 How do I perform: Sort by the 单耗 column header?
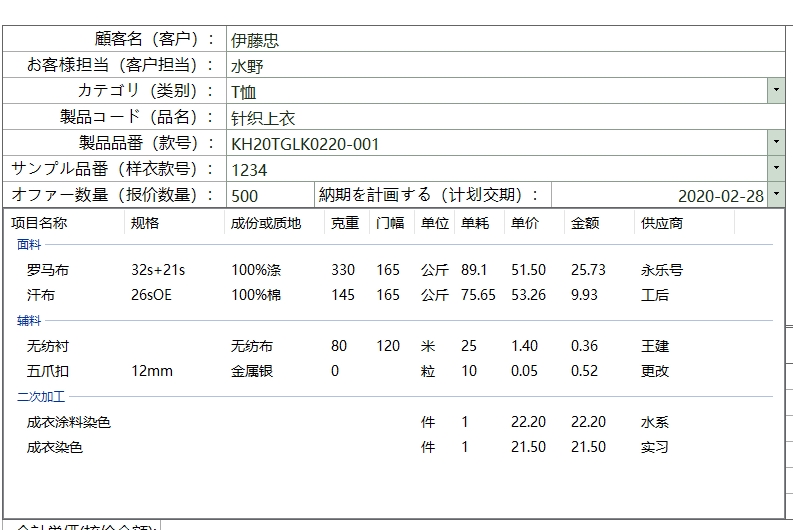(x=479, y=223)
